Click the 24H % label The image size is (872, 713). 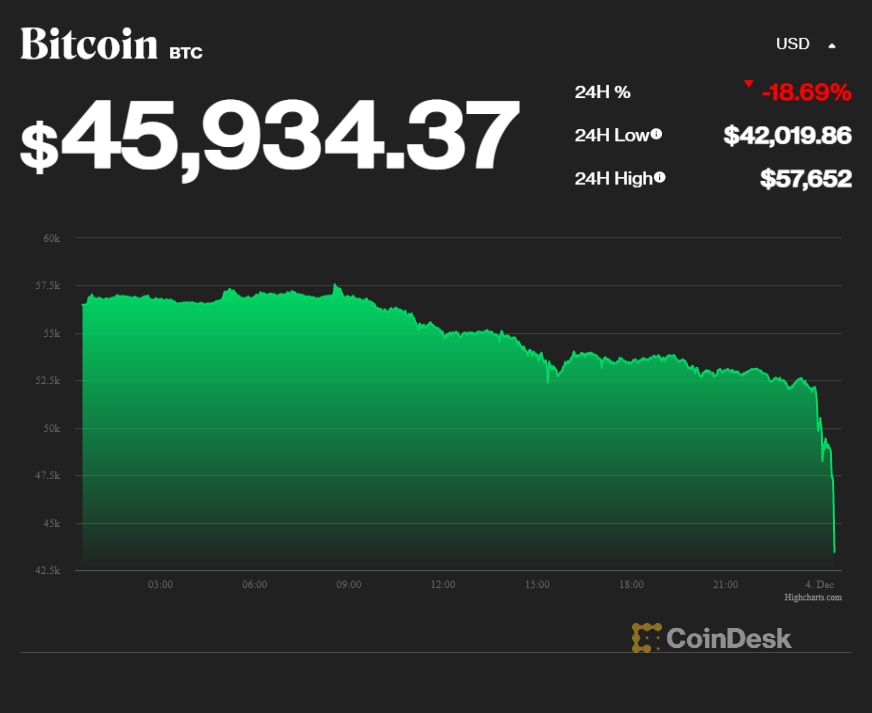pyautogui.click(x=602, y=92)
